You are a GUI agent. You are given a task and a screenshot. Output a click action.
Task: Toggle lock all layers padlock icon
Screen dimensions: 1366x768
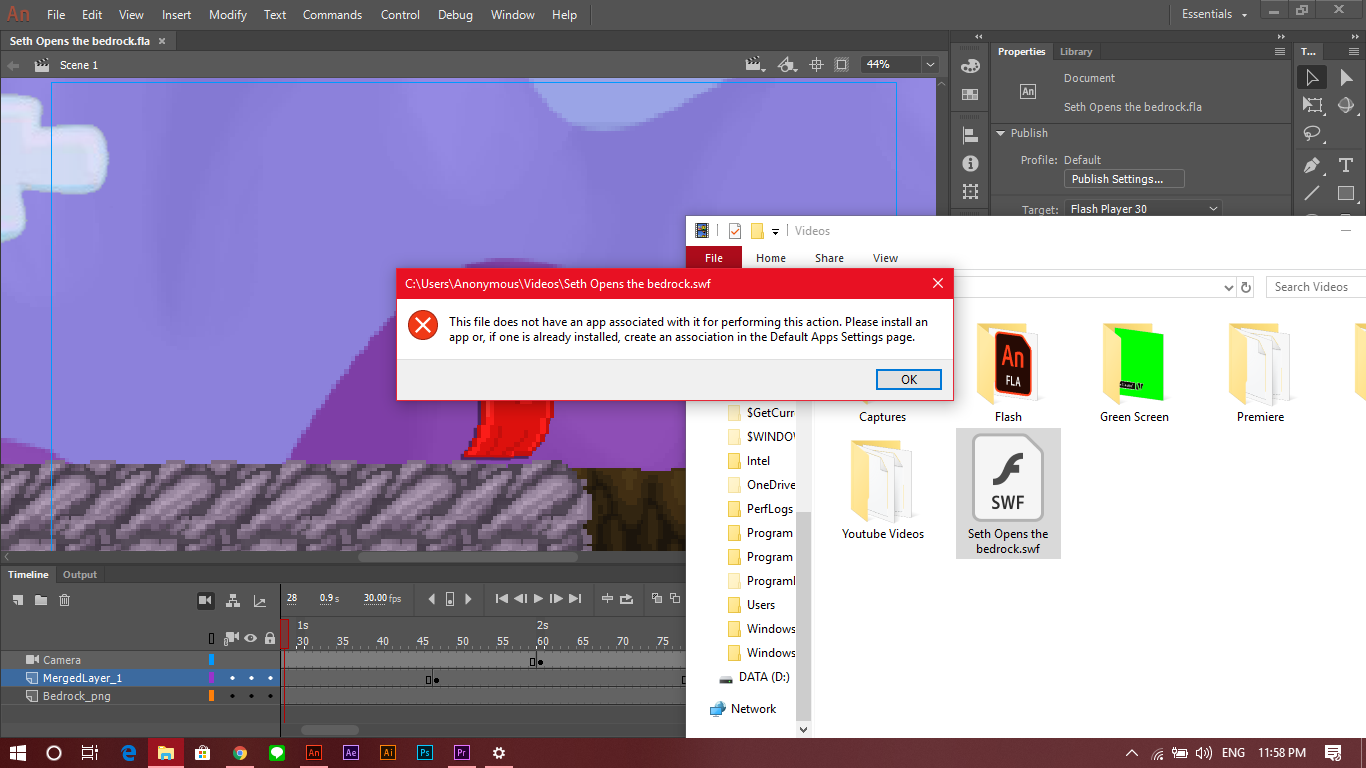coord(270,638)
